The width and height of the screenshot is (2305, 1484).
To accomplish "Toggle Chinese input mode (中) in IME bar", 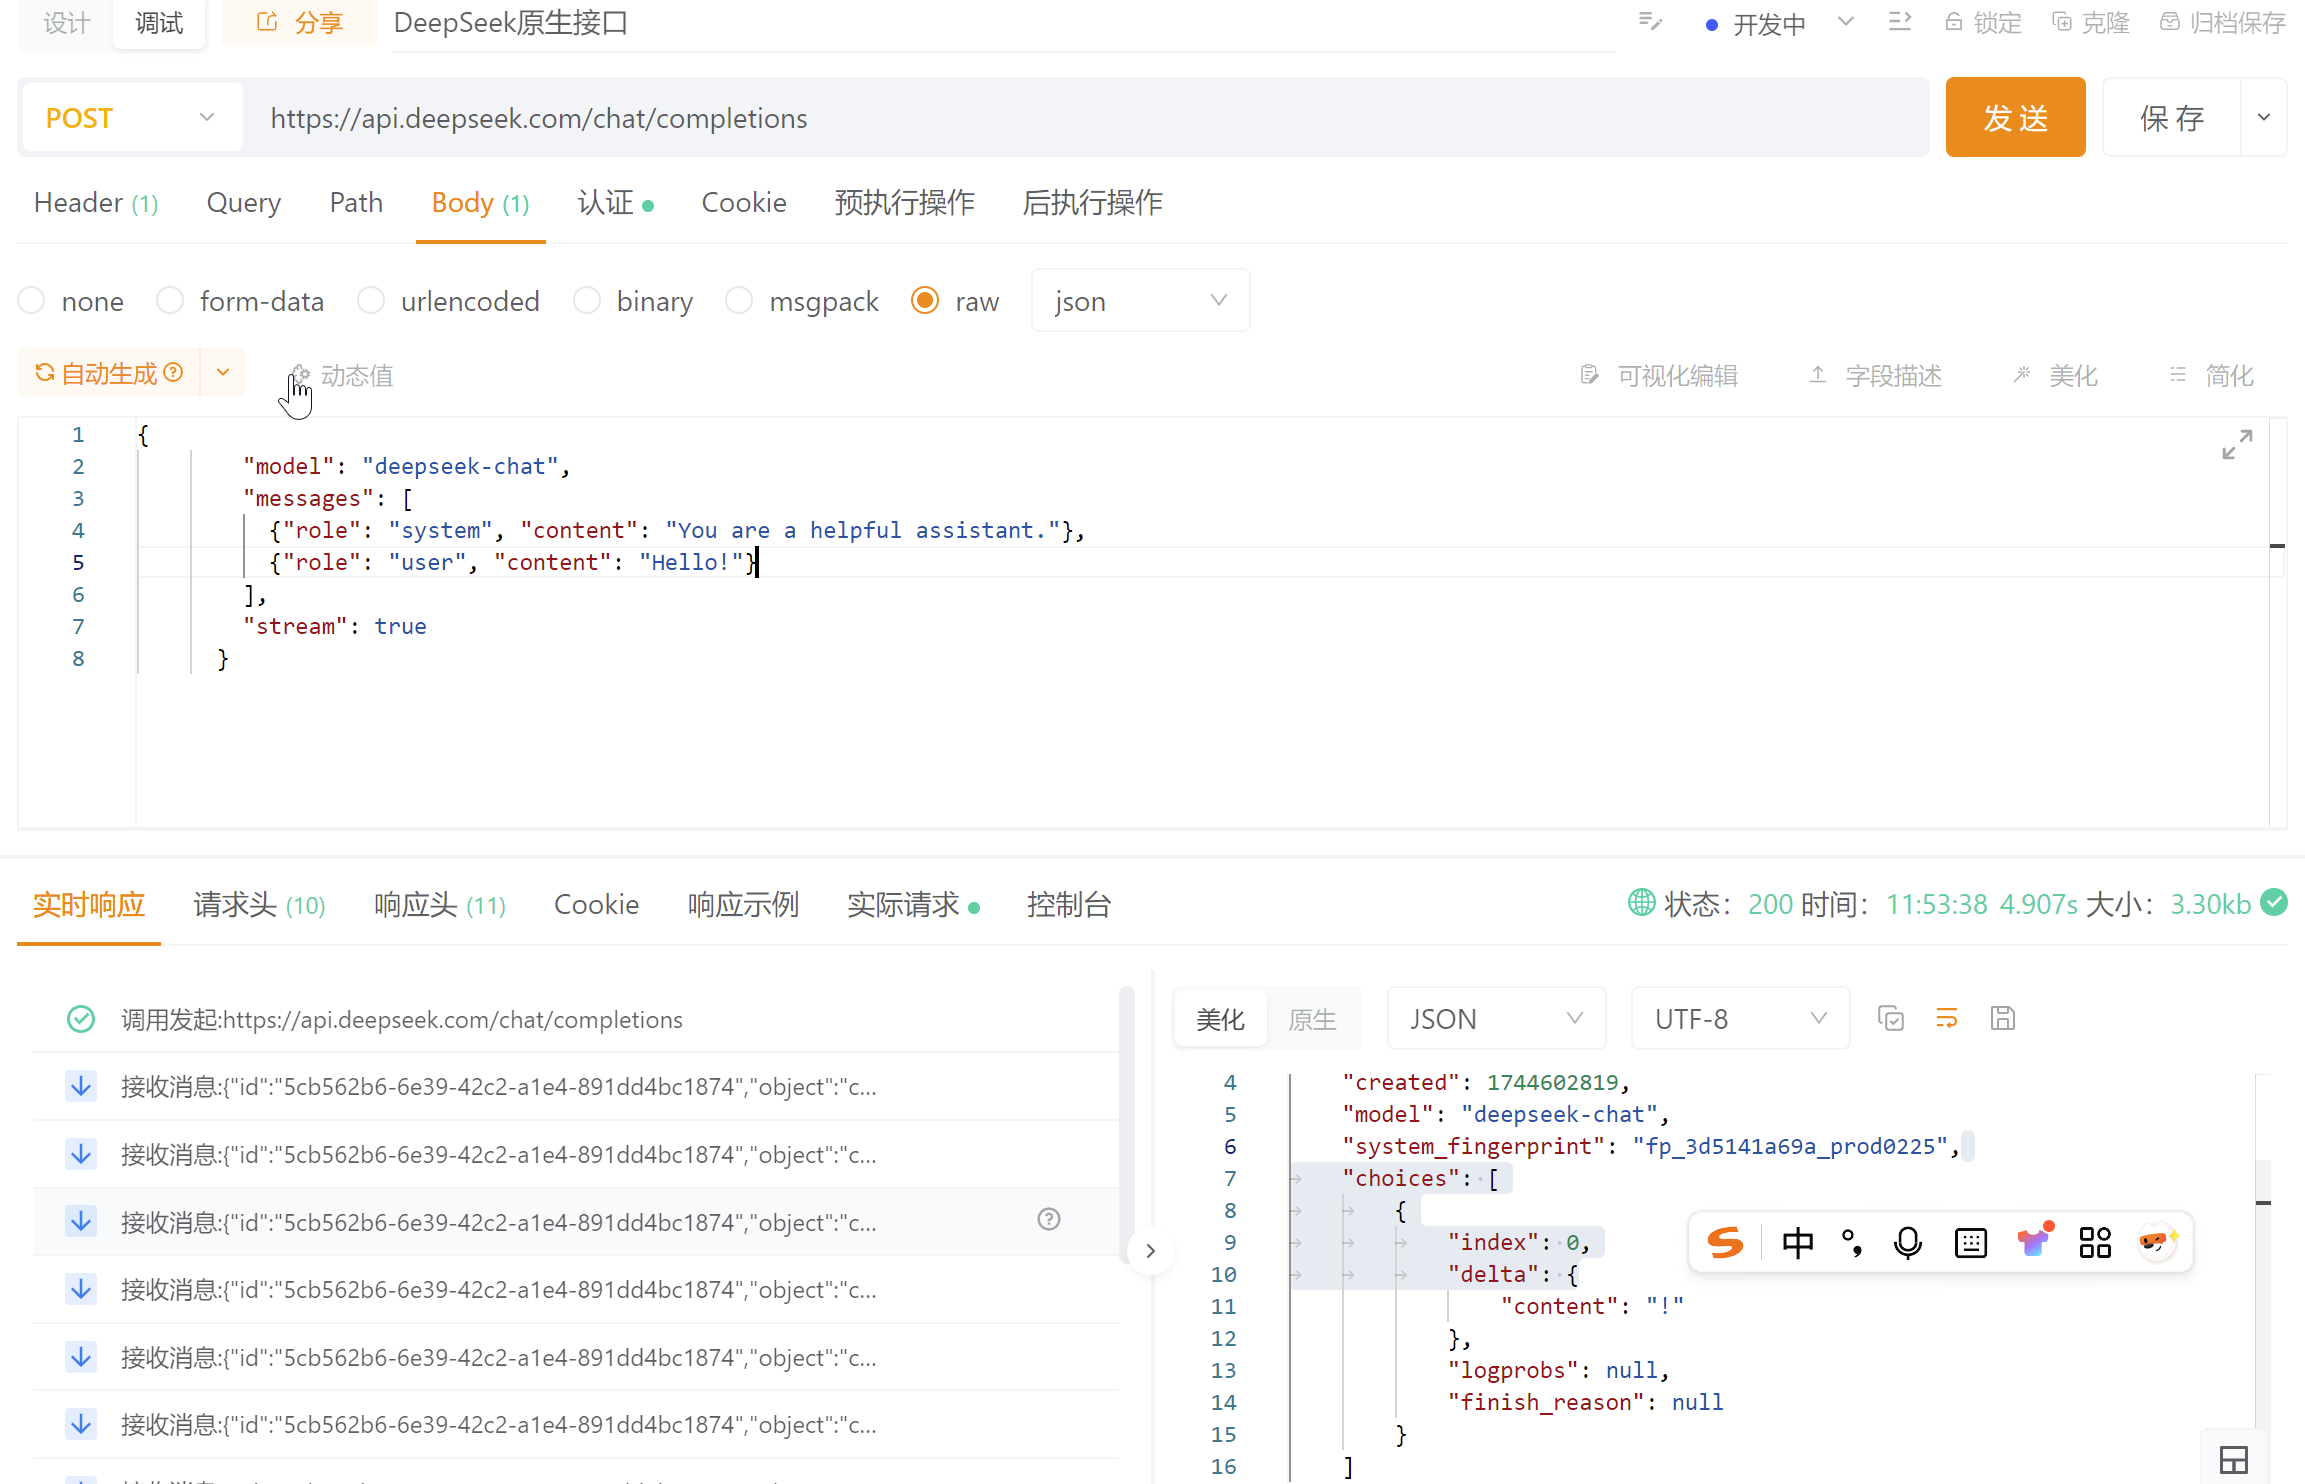I will click(x=1797, y=1243).
